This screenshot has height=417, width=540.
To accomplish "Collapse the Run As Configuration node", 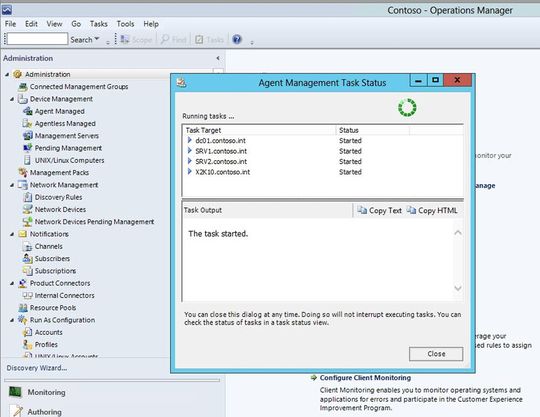I will coord(12,320).
